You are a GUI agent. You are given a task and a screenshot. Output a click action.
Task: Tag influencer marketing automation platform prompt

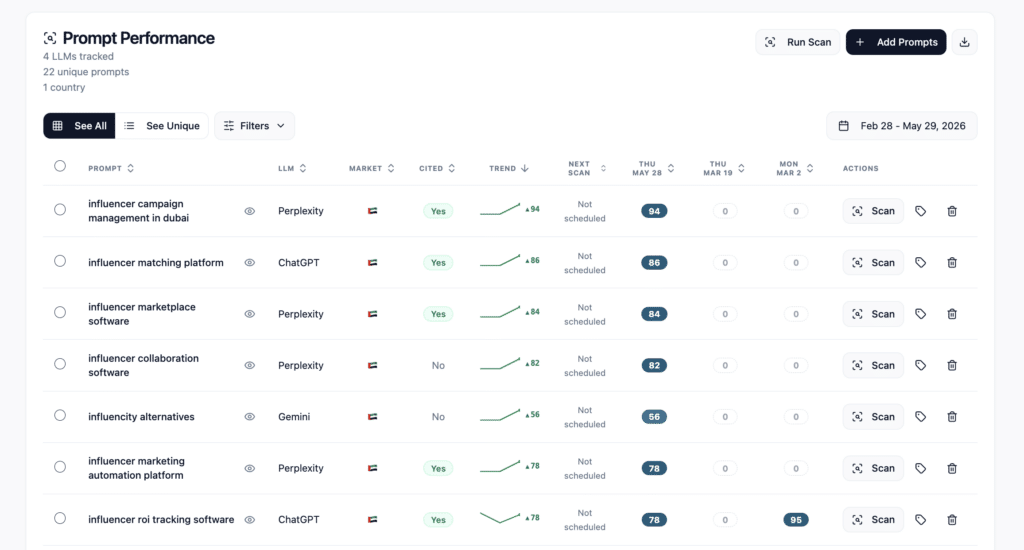[x=920, y=468]
